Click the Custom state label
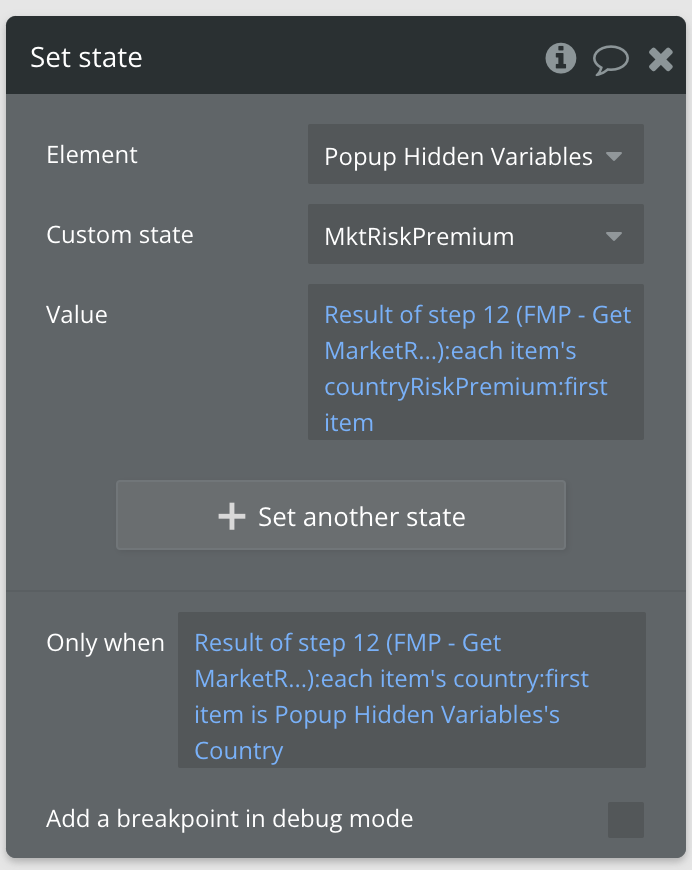 (x=119, y=235)
